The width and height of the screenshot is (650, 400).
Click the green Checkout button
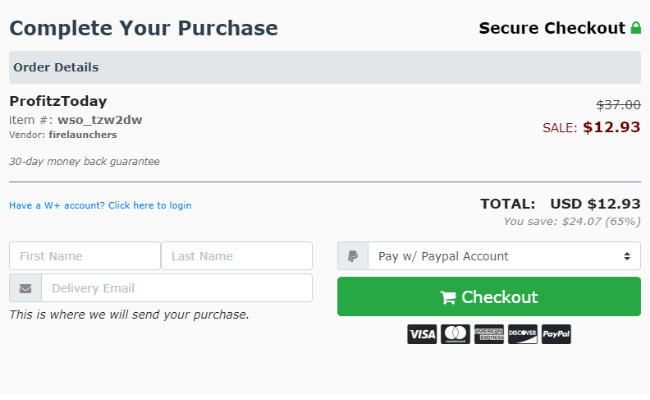tap(489, 297)
